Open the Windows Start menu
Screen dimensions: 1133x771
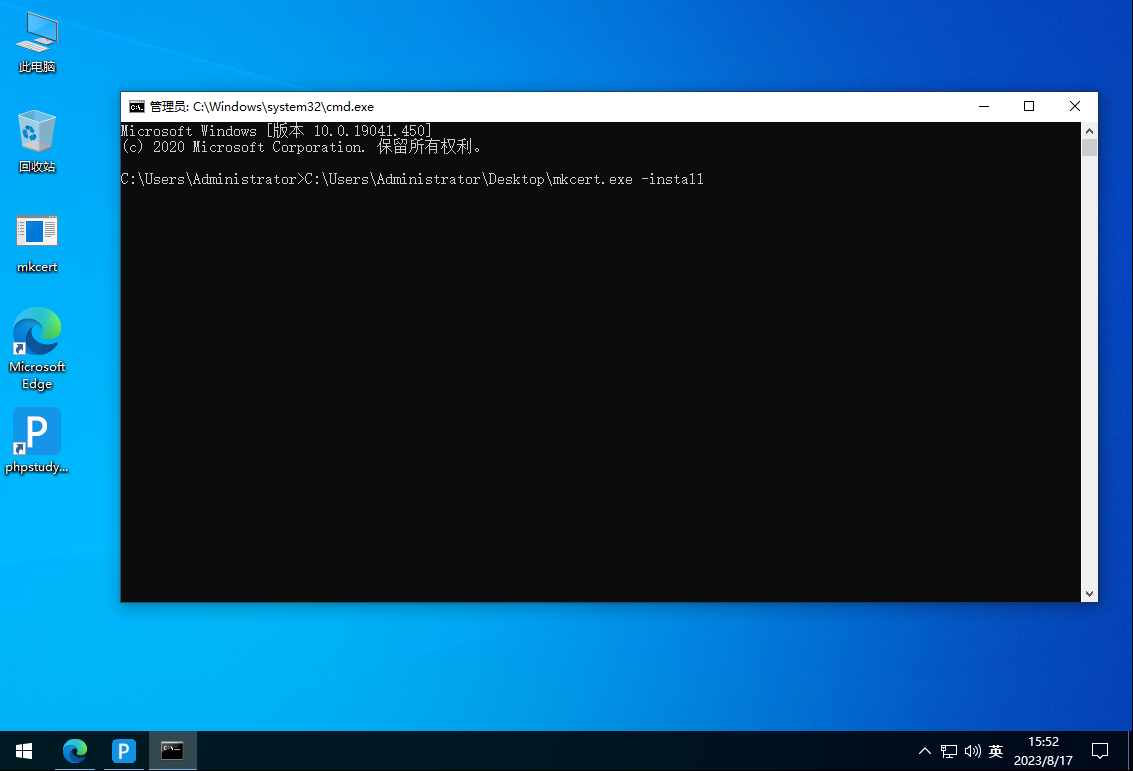click(x=24, y=751)
